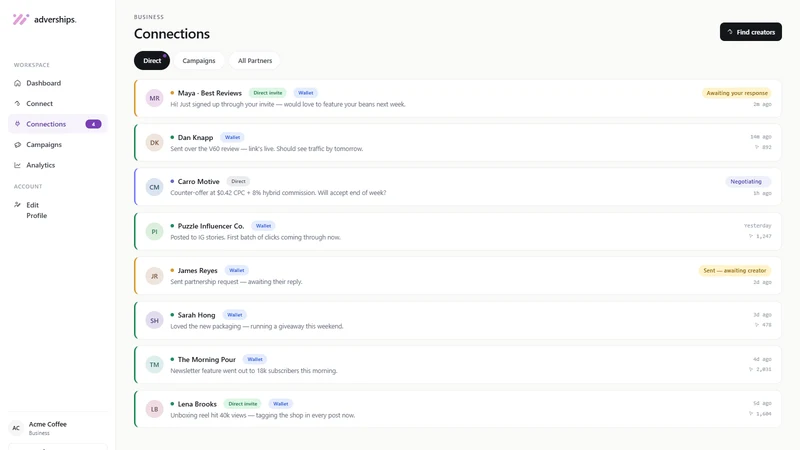
Task: Click the AC avatar for Acme Coffee
Action: [x=16, y=428]
